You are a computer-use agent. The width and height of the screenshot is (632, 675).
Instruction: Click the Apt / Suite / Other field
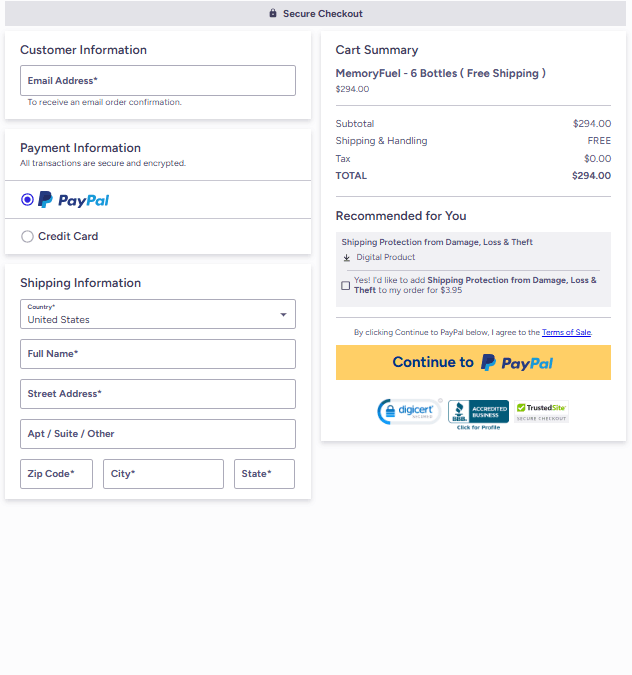158,434
